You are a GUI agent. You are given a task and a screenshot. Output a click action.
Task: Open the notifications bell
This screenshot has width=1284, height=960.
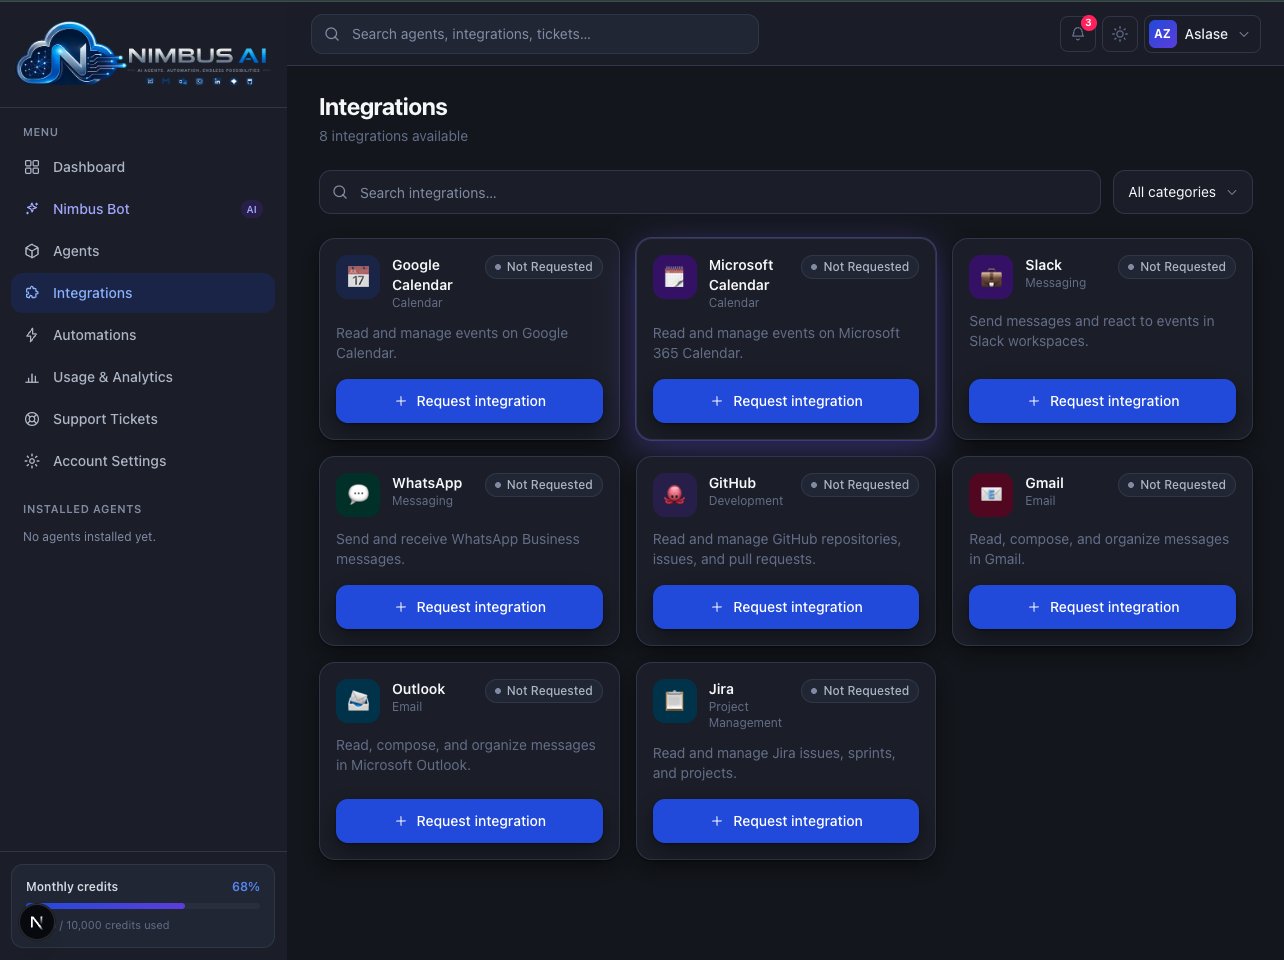click(1077, 34)
